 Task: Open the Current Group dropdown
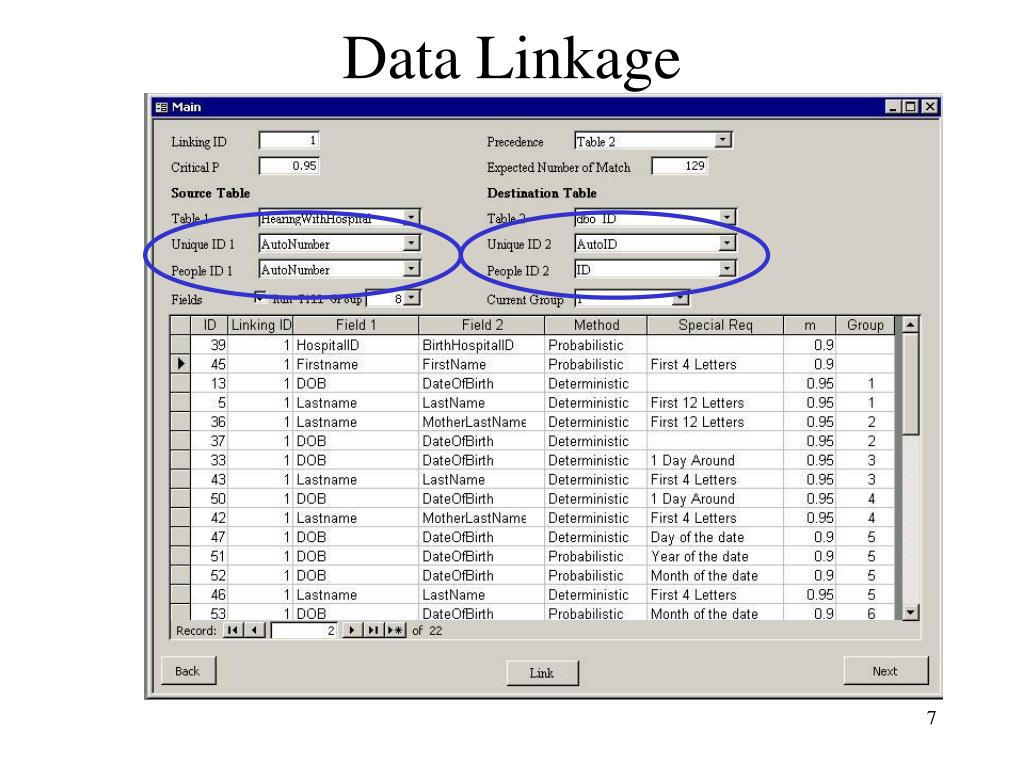pyautogui.click(x=680, y=298)
